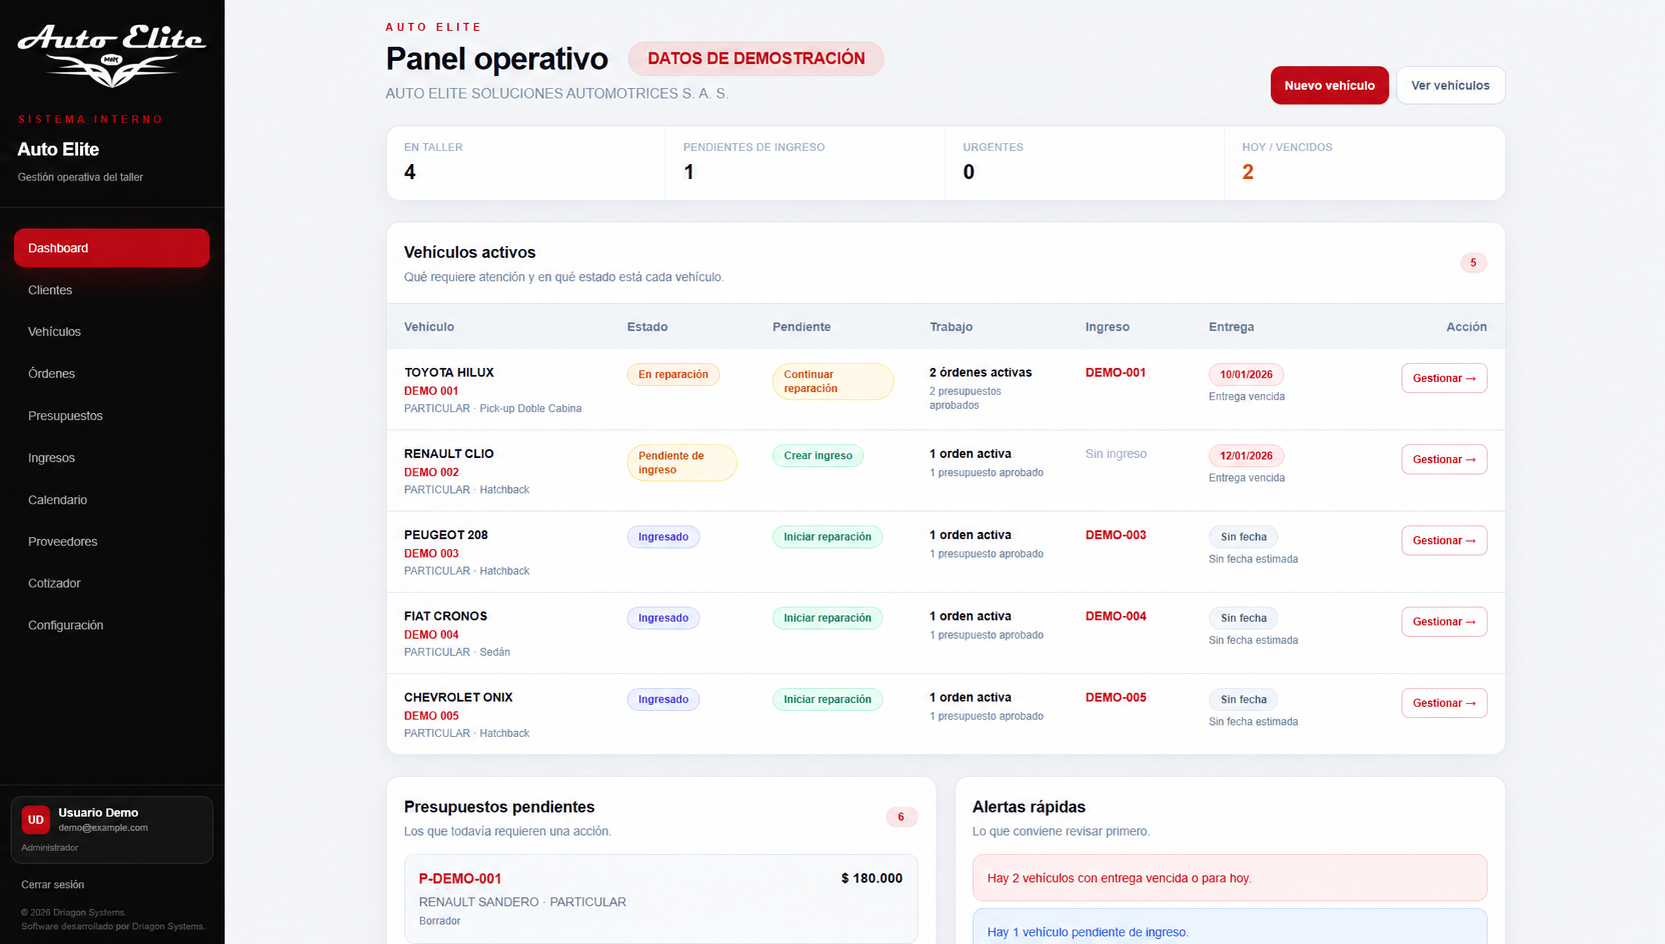1665x944 pixels.
Task: Click Gestionar for Peugeot 208
Action: 1444,540
